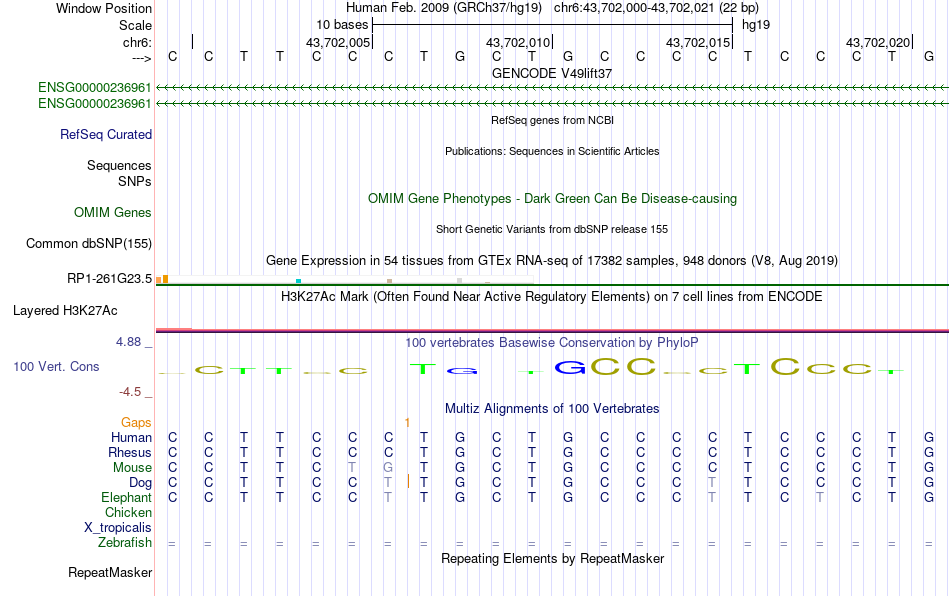Click the Scale label
This screenshot has width=950, height=596.
tap(135, 25)
